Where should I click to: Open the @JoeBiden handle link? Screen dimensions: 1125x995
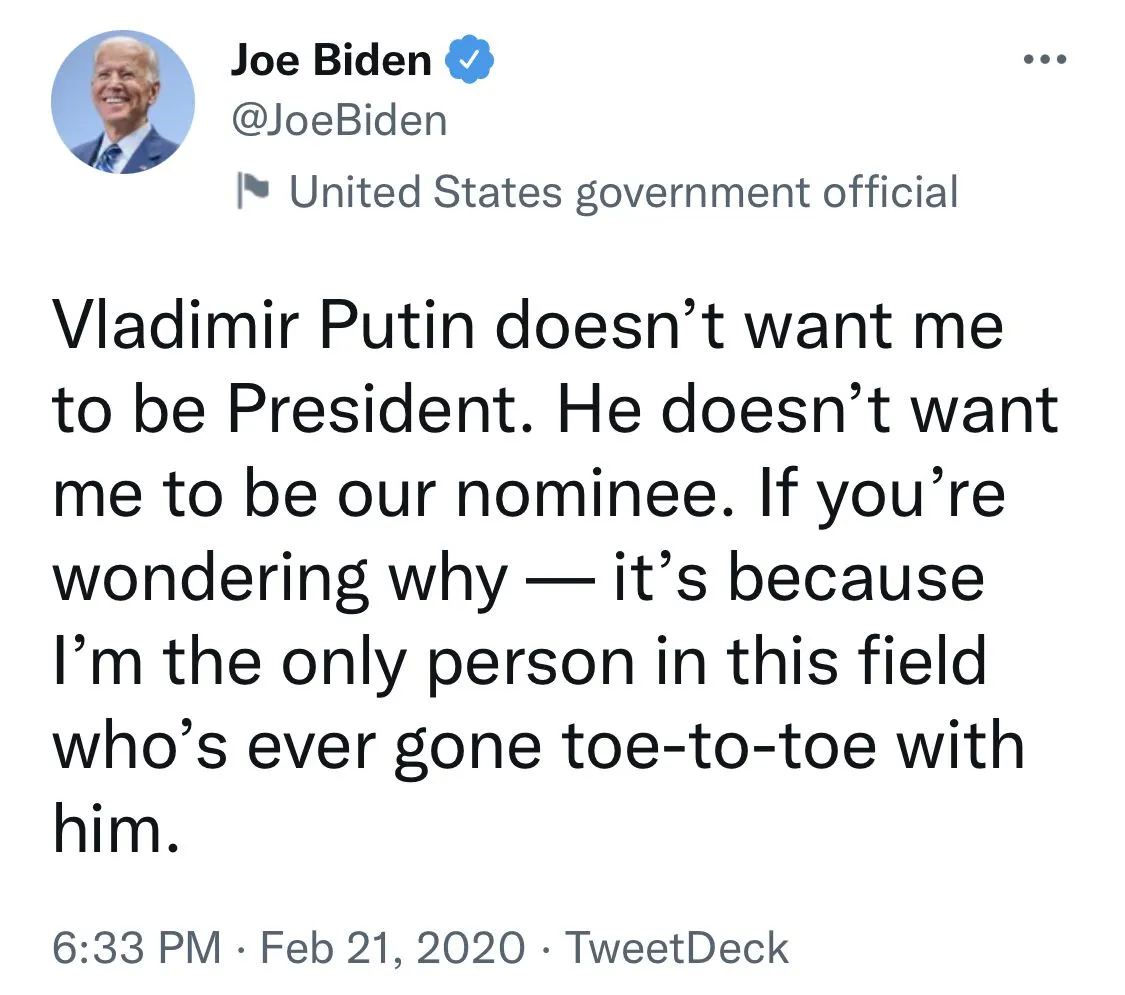tap(339, 122)
